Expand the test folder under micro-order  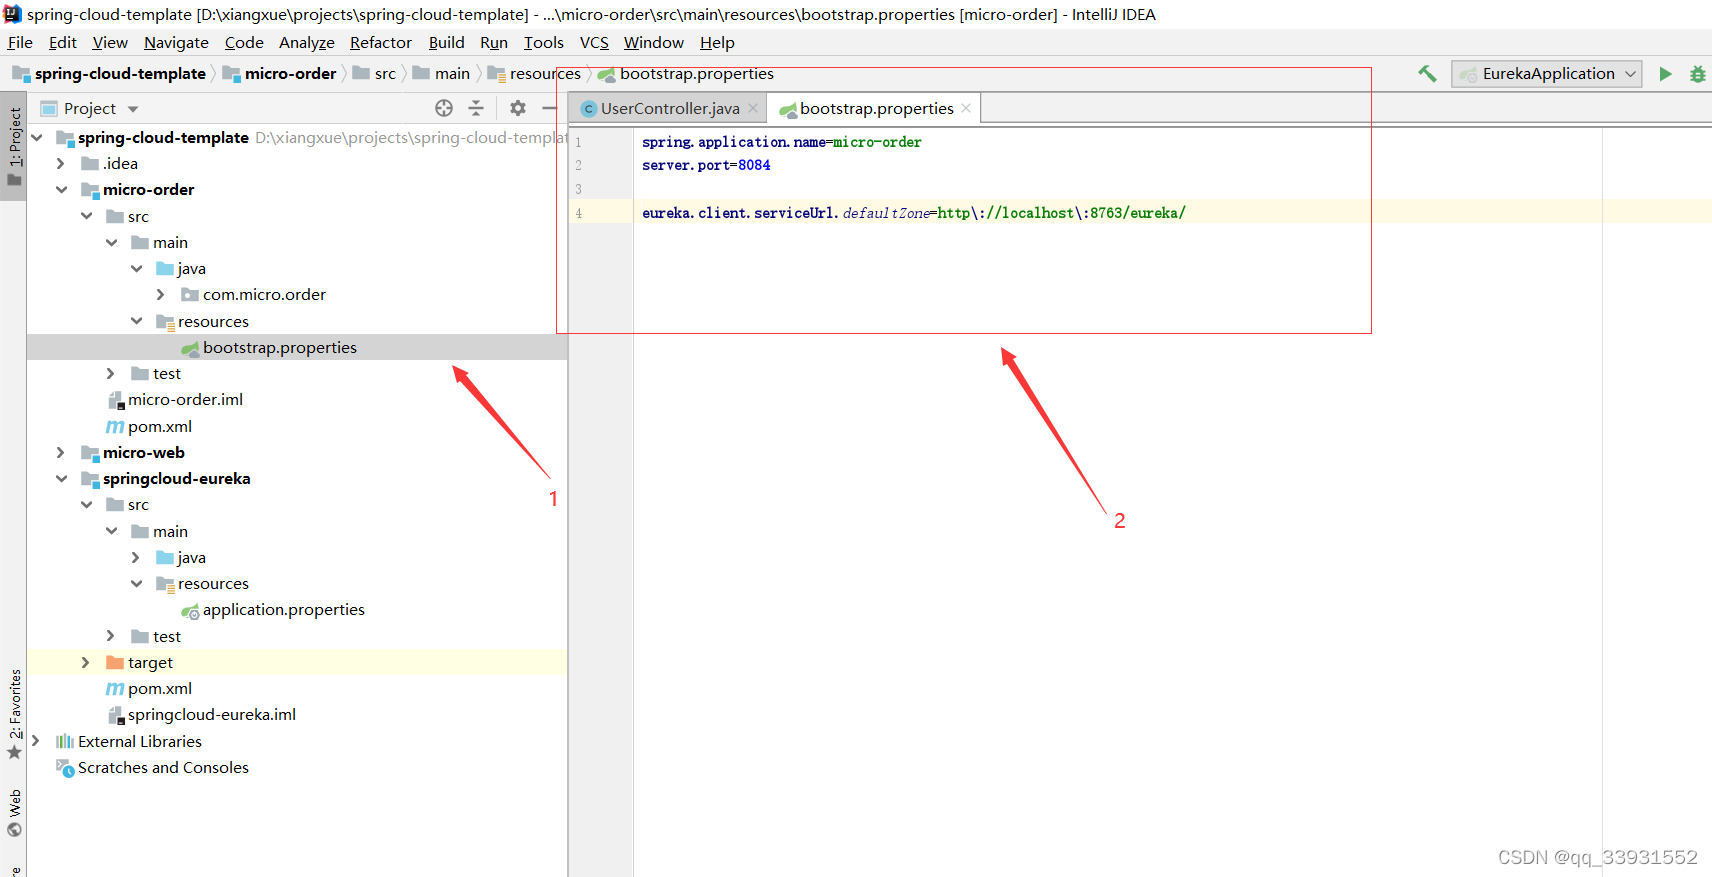[111, 373]
